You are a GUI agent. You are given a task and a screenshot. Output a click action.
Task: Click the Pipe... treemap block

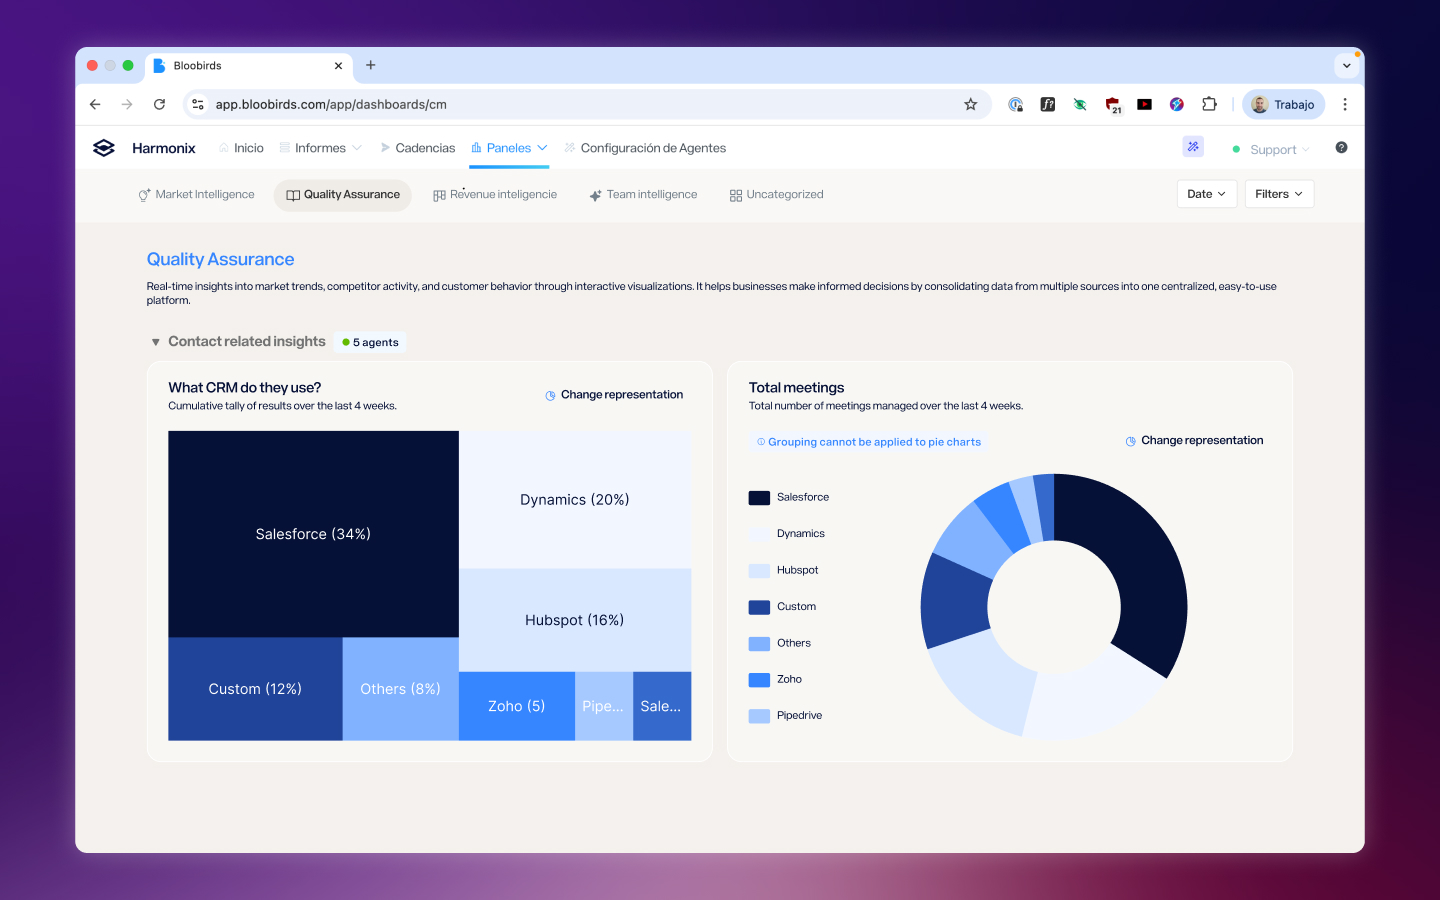[x=604, y=706]
